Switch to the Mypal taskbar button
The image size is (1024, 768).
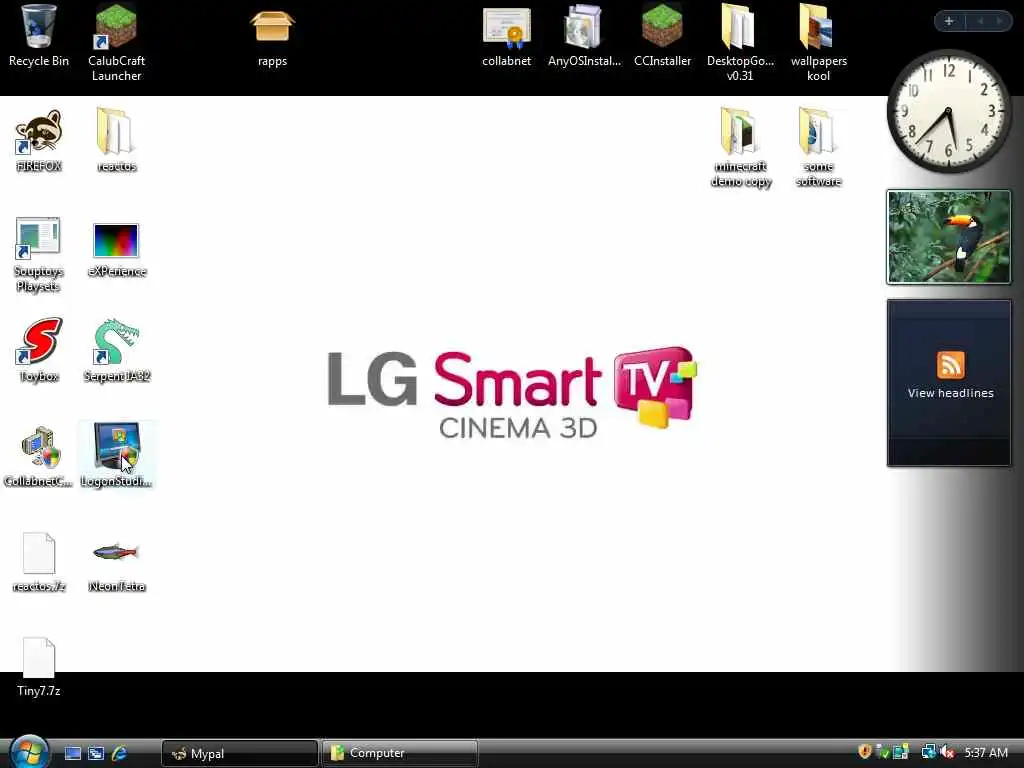click(x=239, y=754)
